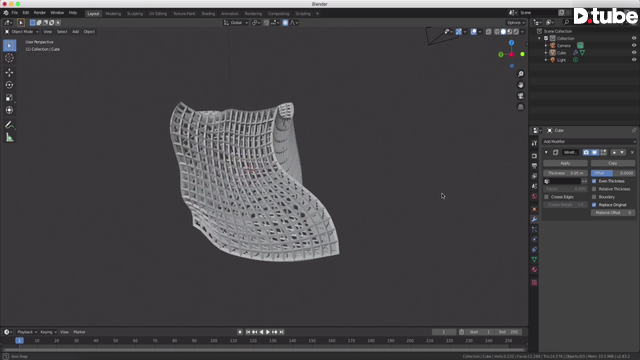Image resolution: width=640 pixels, height=360 pixels.
Task: Open the Object Constraints properties tab
Action: click(x=534, y=249)
